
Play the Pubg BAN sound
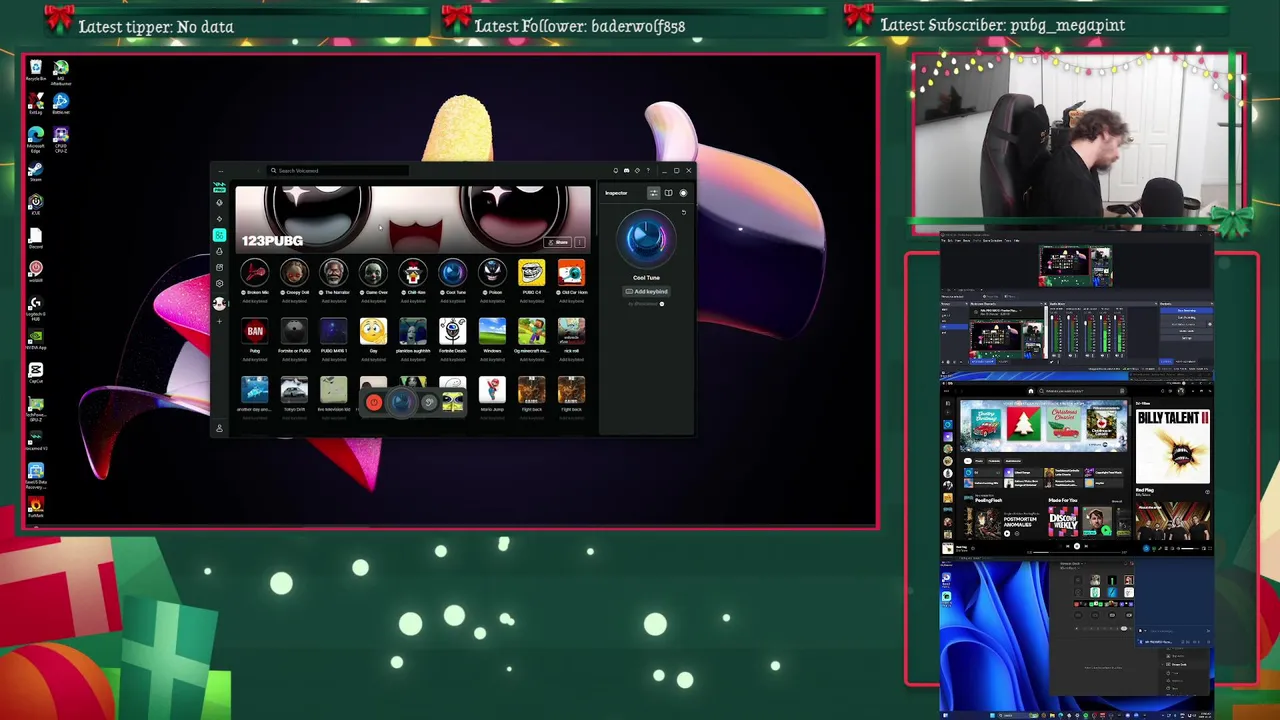pos(255,331)
